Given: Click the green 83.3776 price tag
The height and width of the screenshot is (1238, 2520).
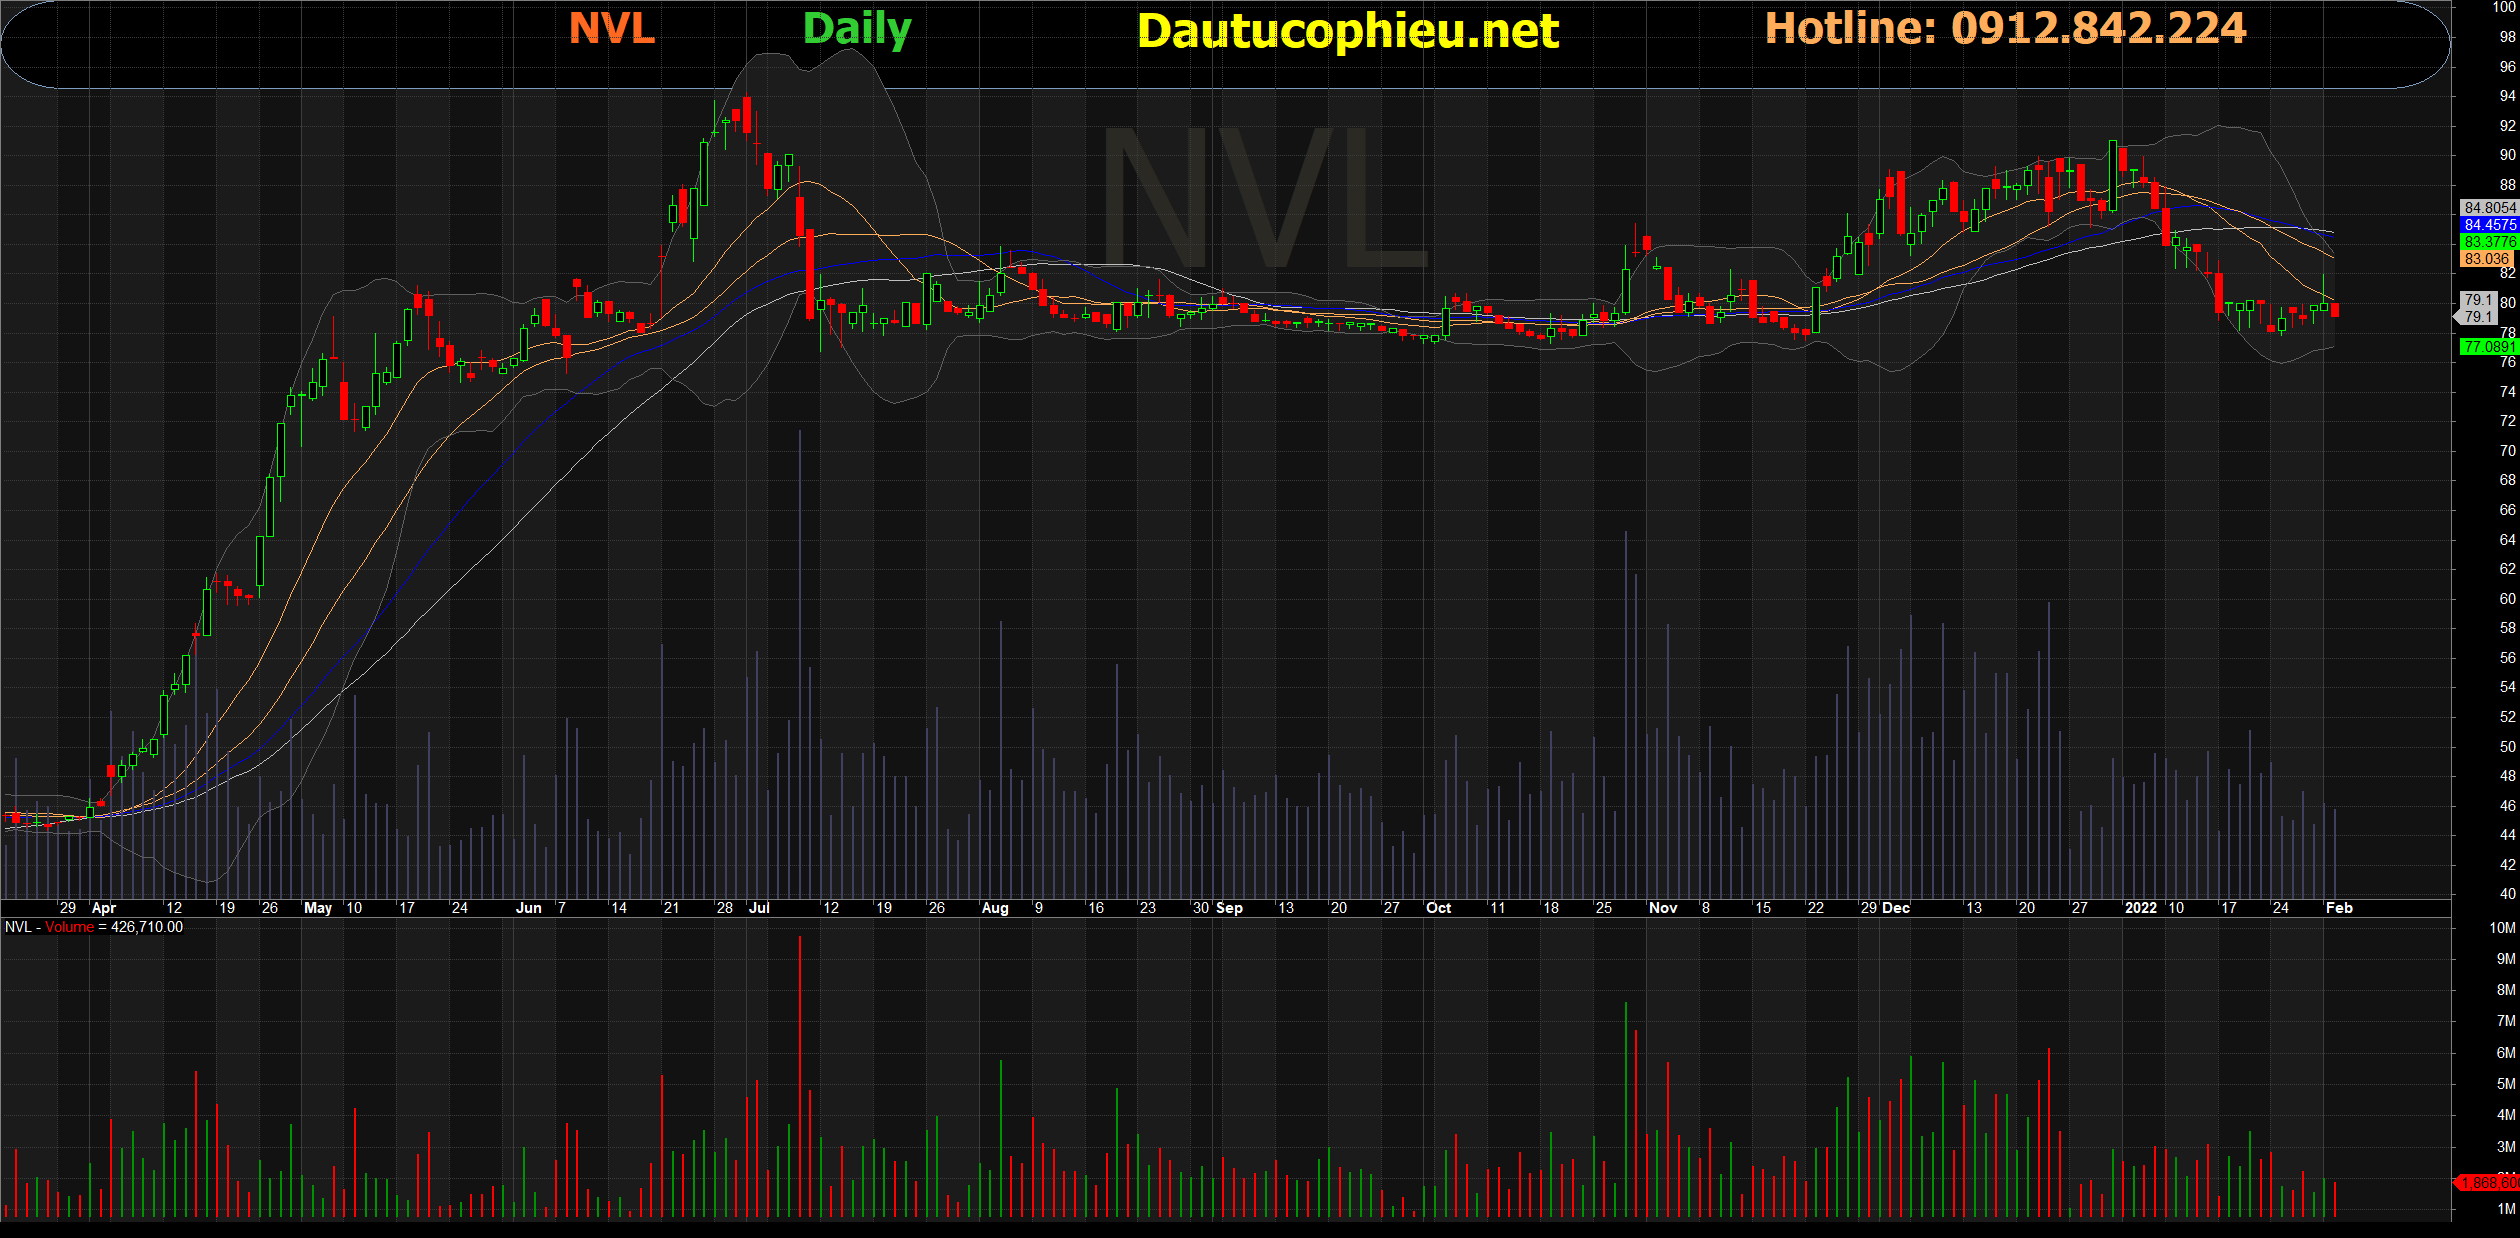Looking at the screenshot, I should [x=2489, y=242].
